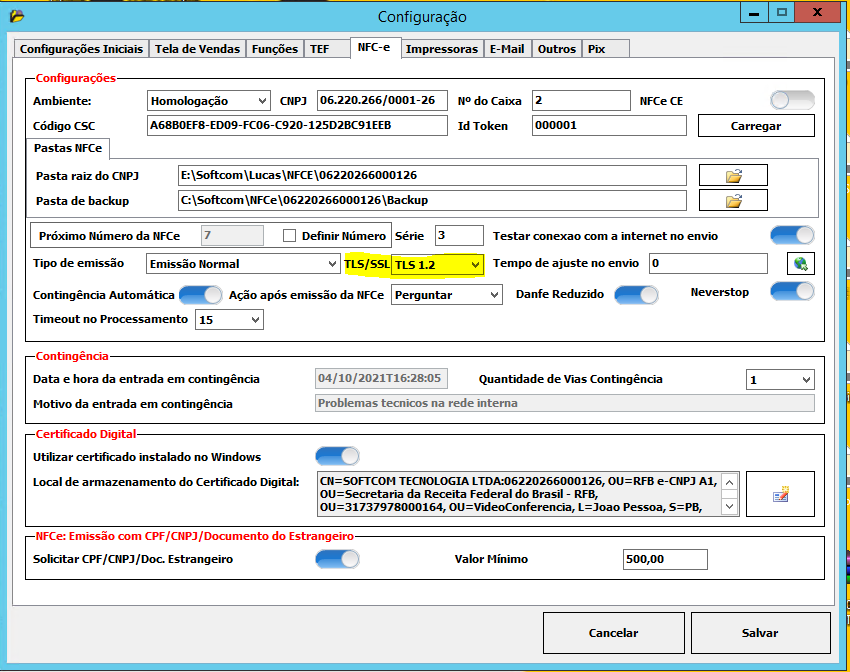Image resolution: width=850 pixels, height=672 pixels.
Task: Click the Salvar button
Action: (x=760, y=633)
